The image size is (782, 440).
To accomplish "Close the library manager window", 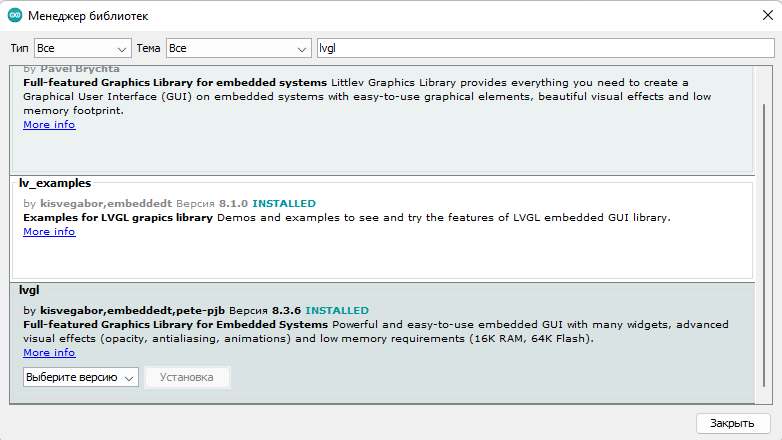I will coord(768,15).
